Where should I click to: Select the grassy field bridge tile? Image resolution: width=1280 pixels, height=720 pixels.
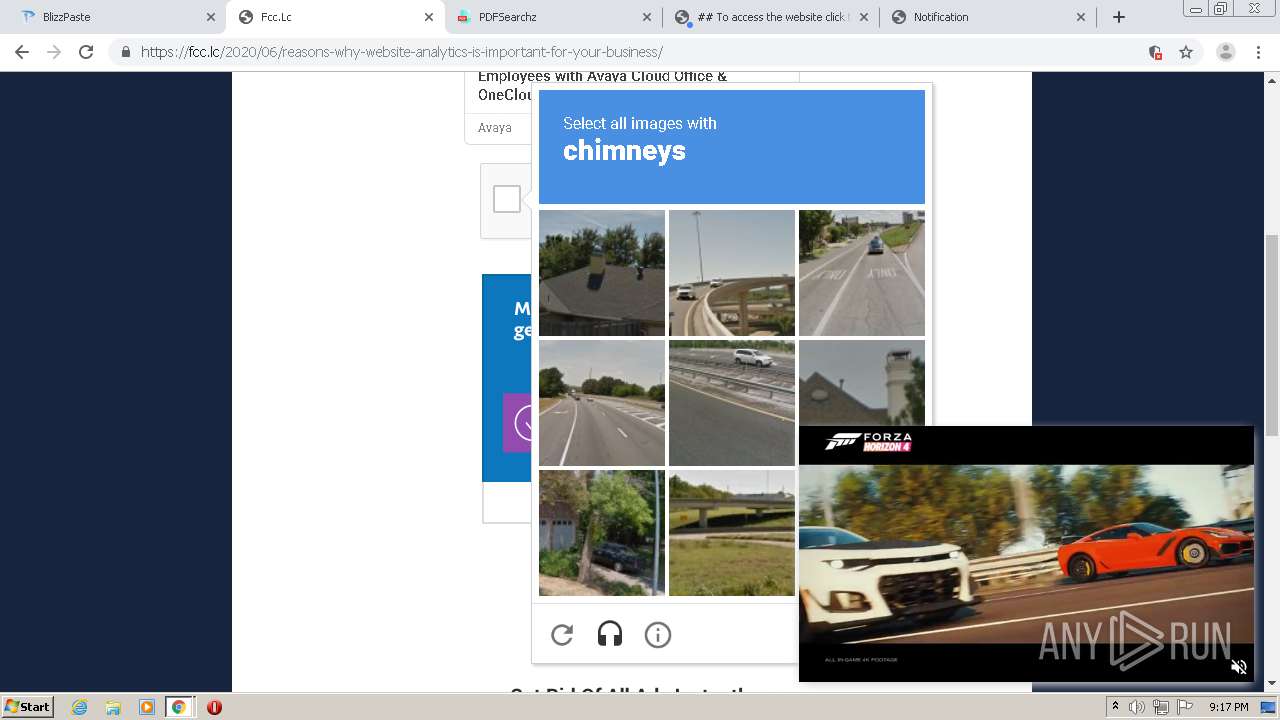click(x=732, y=533)
